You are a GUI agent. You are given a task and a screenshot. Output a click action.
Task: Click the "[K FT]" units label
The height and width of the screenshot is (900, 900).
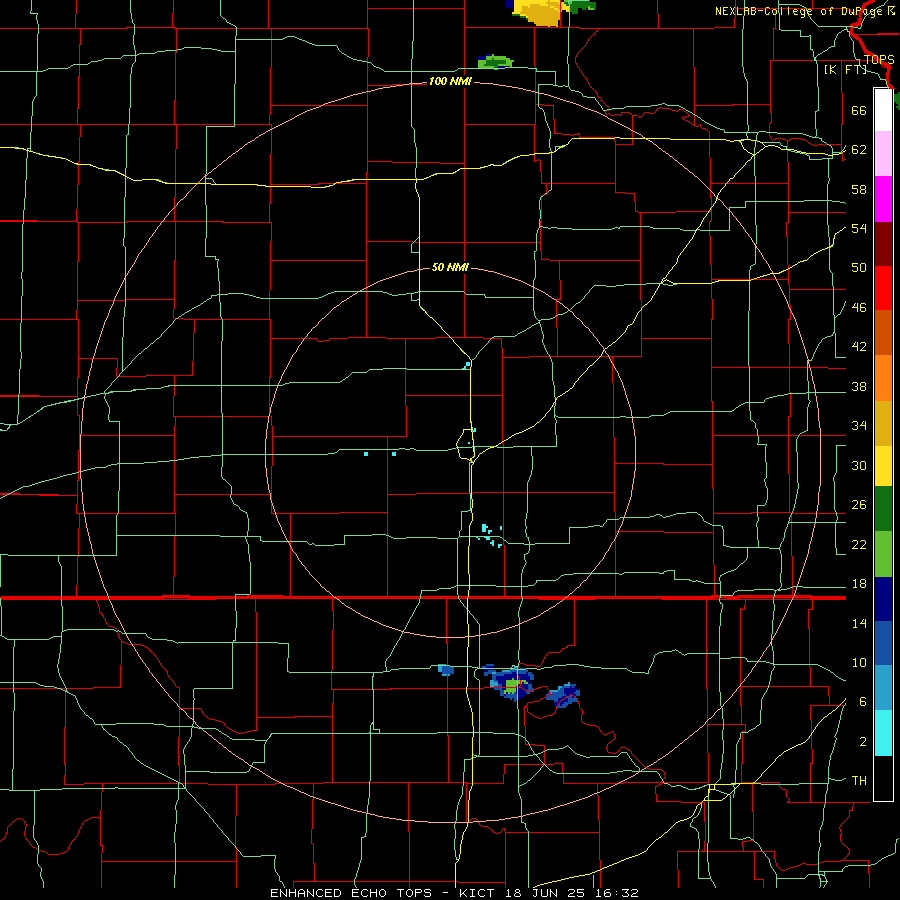845,69
